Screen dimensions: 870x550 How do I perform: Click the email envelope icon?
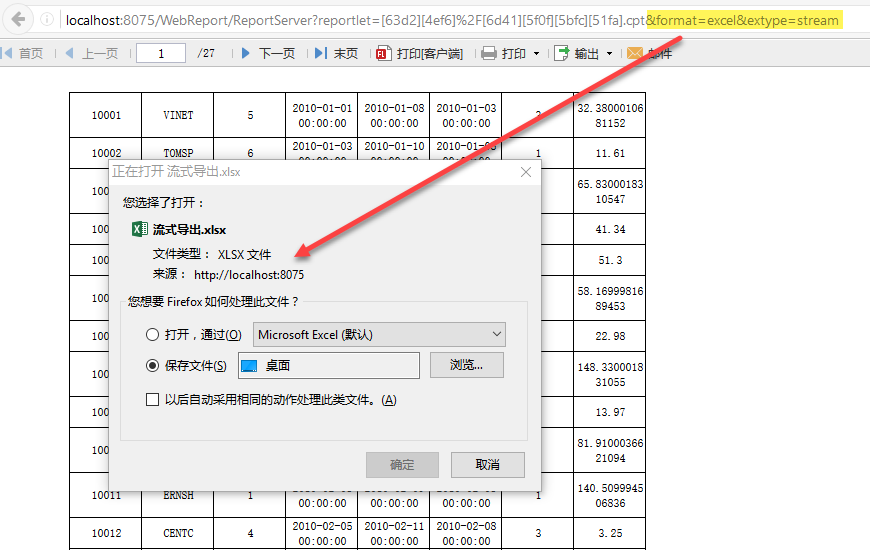634,53
